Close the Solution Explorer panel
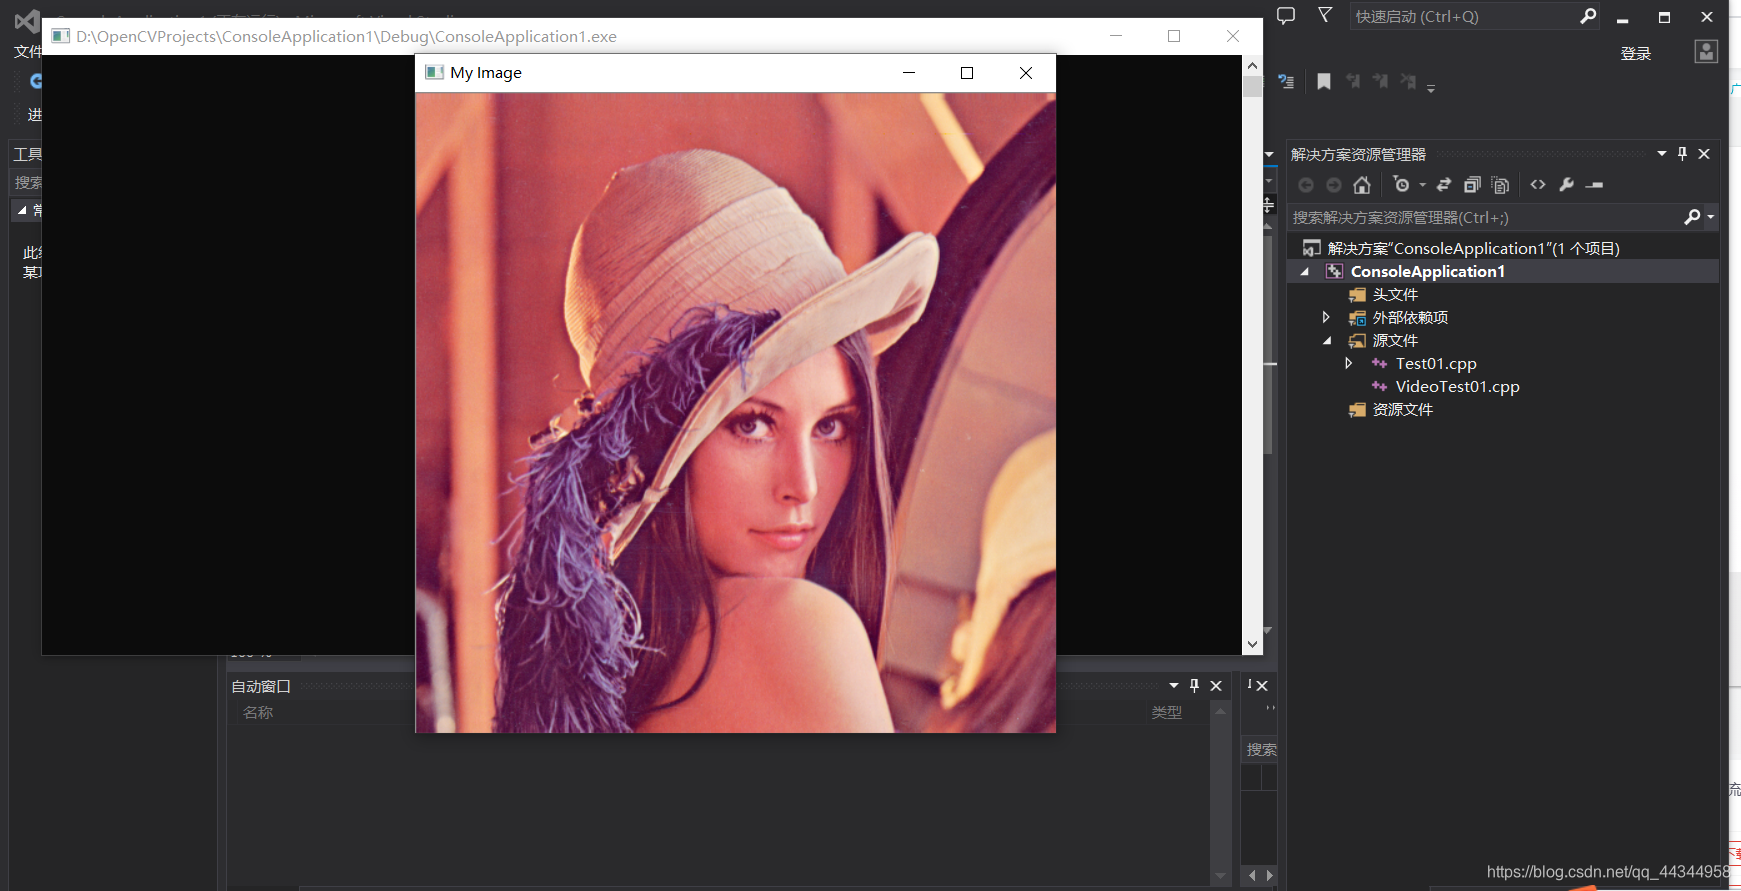Screen dimensions: 1741x891 tap(1704, 154)
